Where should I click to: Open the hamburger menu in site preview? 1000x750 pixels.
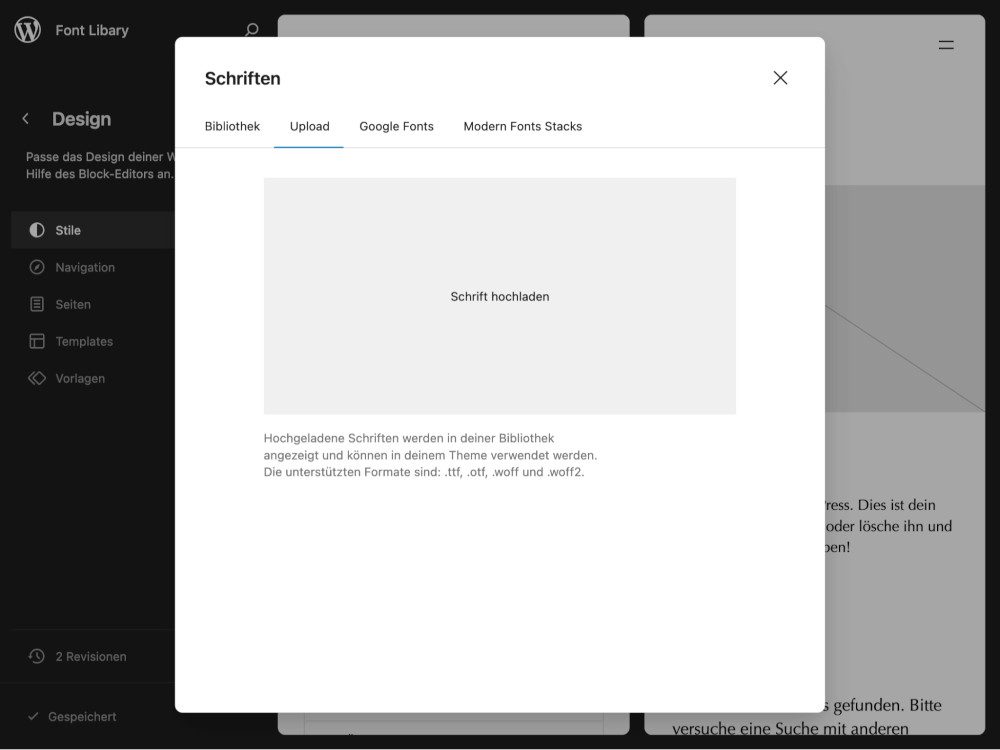point(945,45)
